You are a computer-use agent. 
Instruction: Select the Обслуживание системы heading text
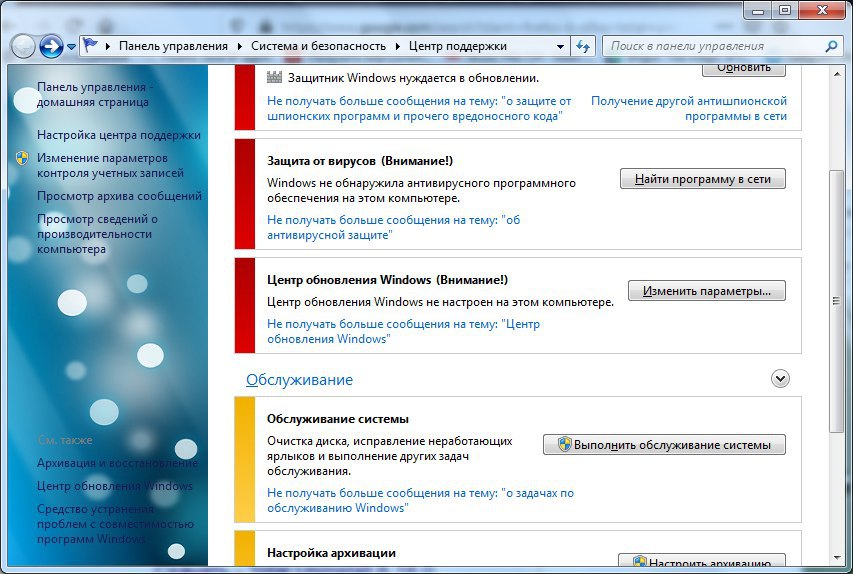(x=337, y=419)
